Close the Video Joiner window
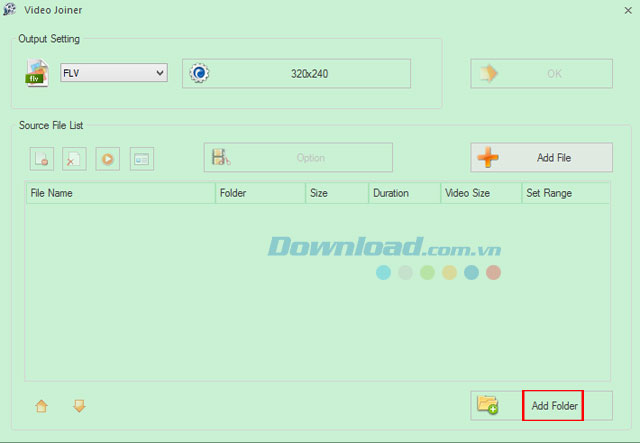The width and height of the screenshot is (640, 443). (x=628, y=11)
